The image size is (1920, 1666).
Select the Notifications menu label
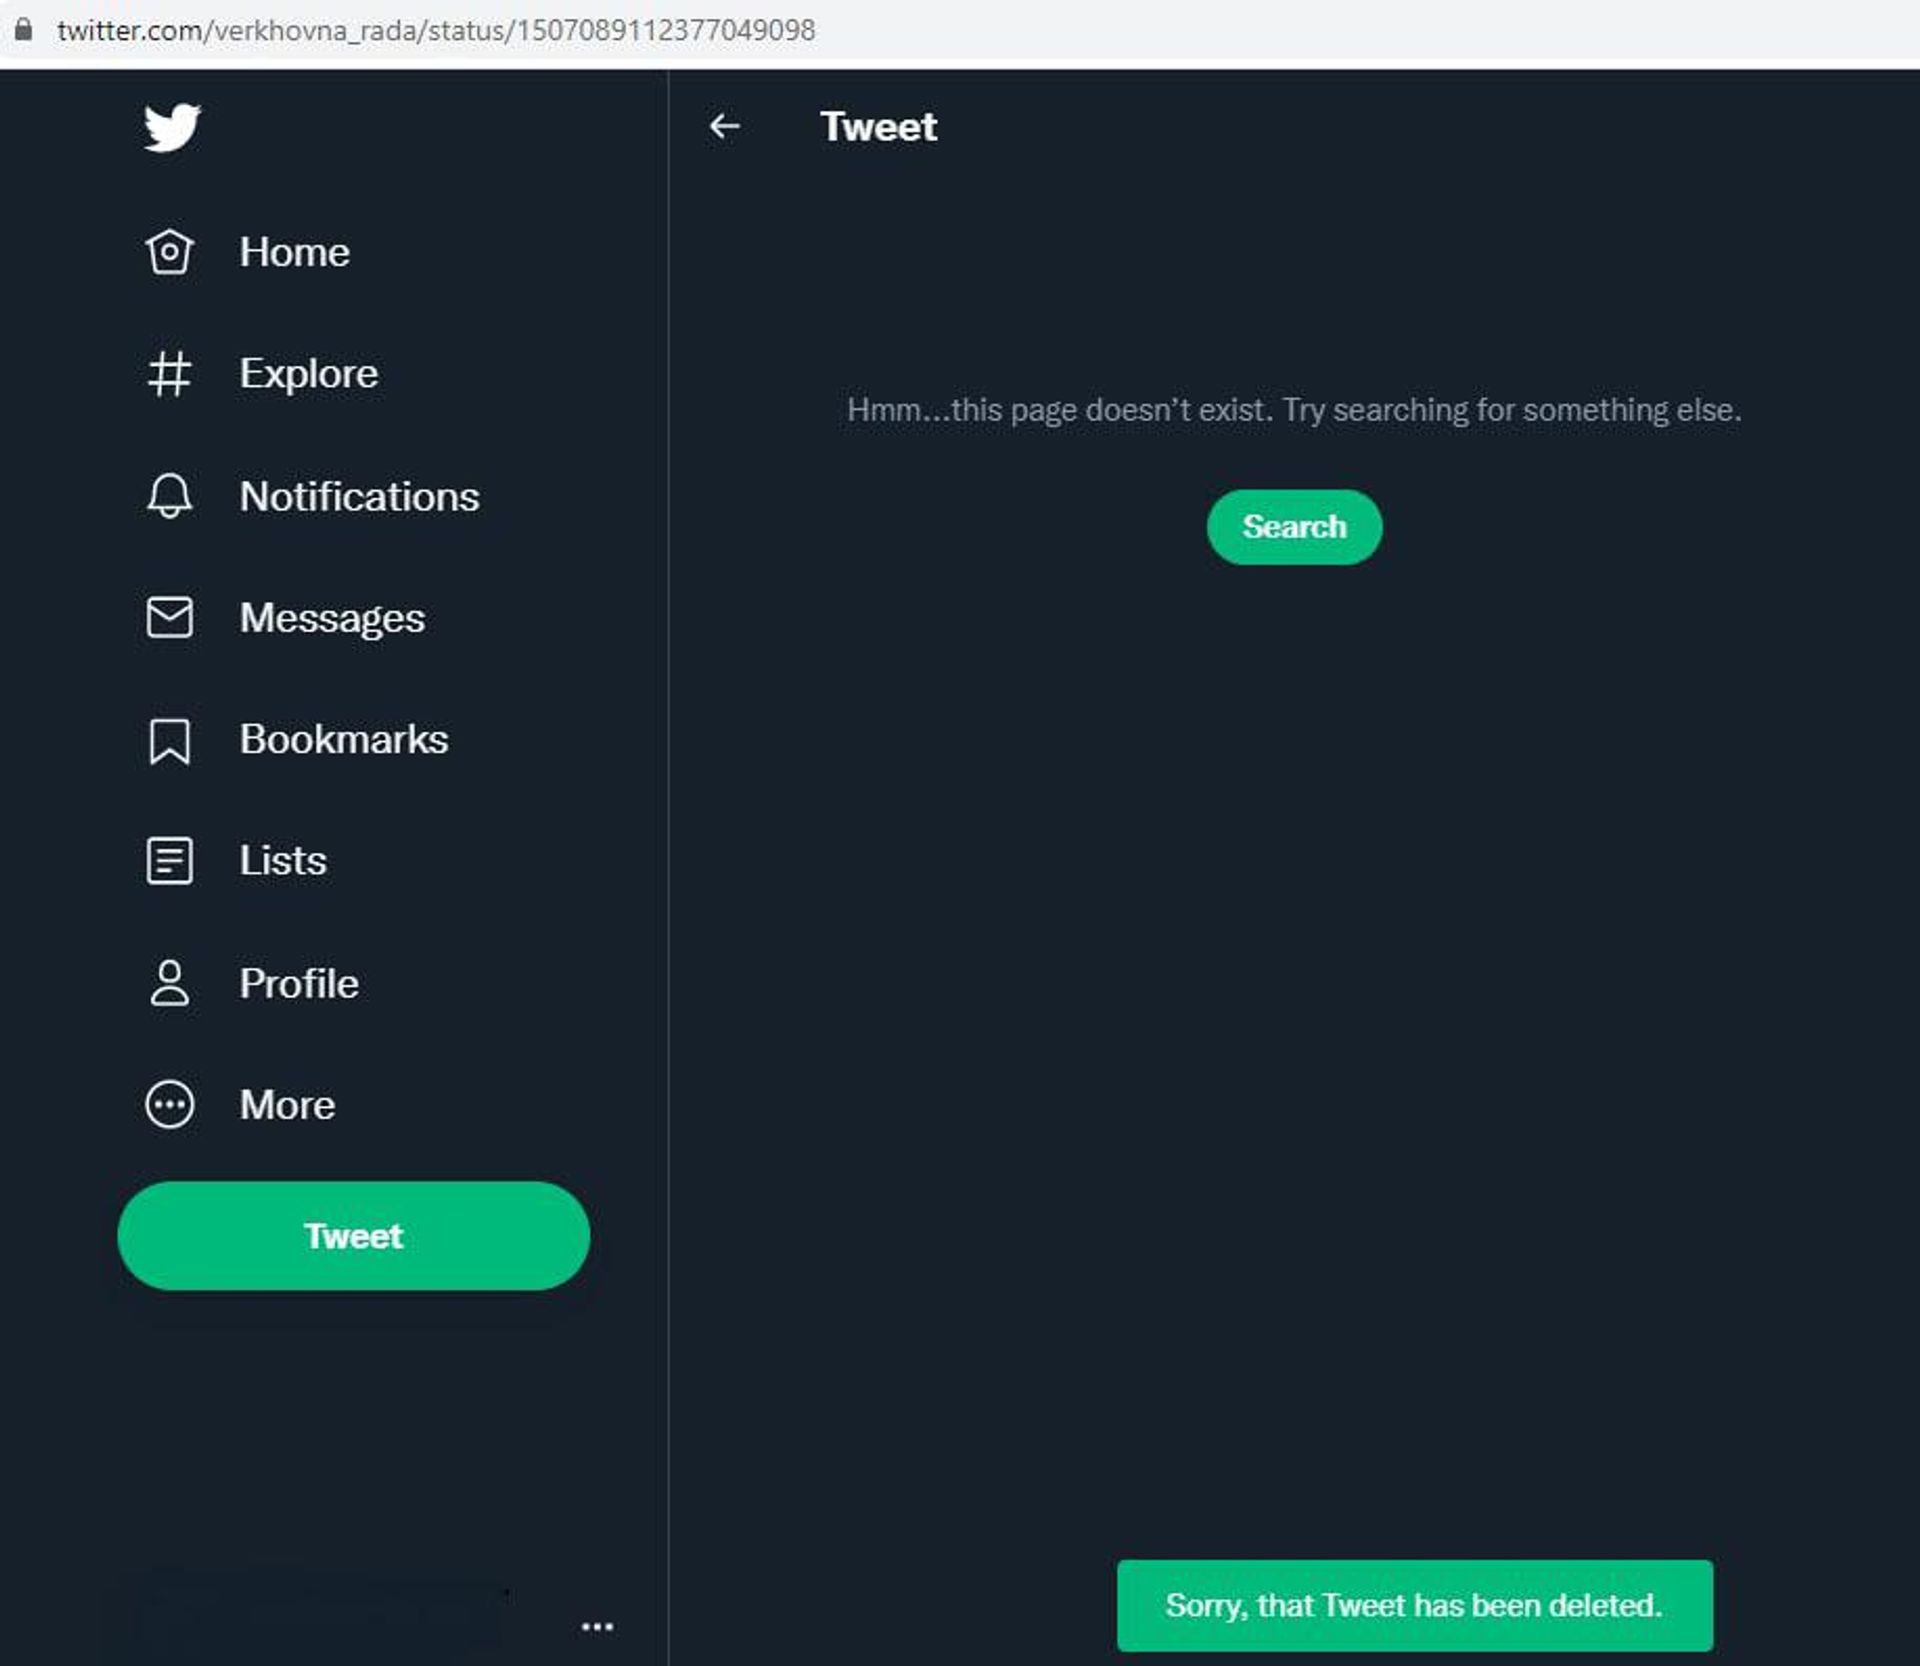click(359, 497)
